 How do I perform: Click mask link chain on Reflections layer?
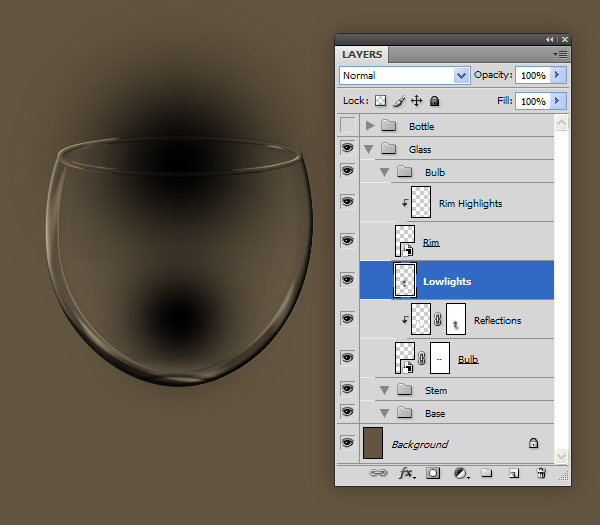coord(438,319)
